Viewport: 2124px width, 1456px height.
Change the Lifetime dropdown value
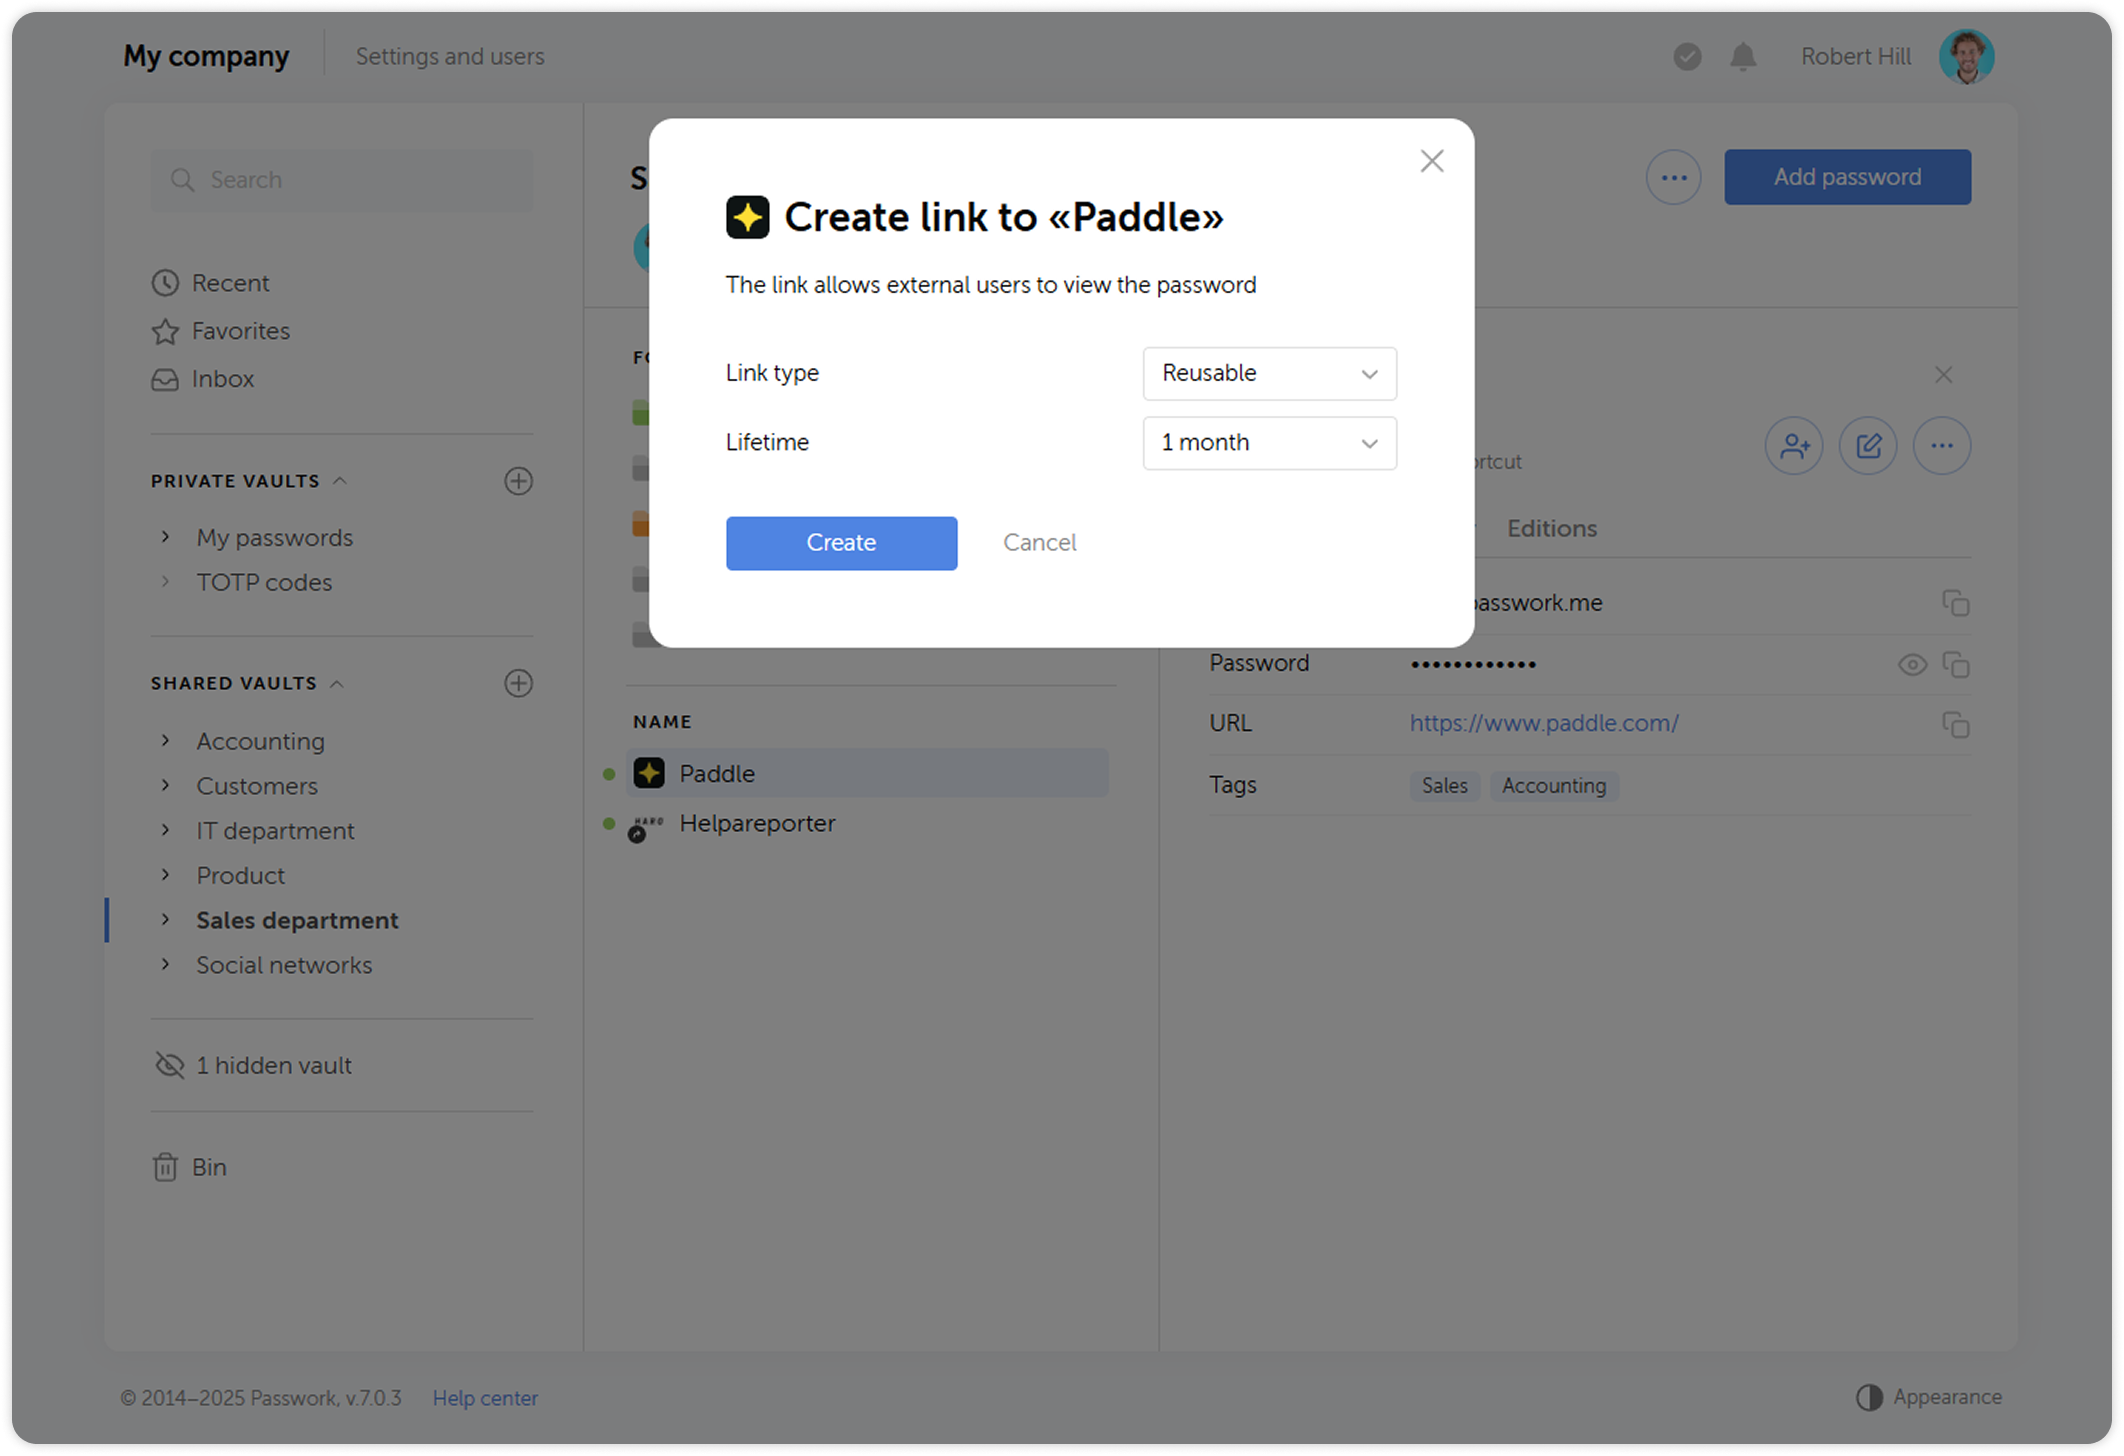[1269, 443]
